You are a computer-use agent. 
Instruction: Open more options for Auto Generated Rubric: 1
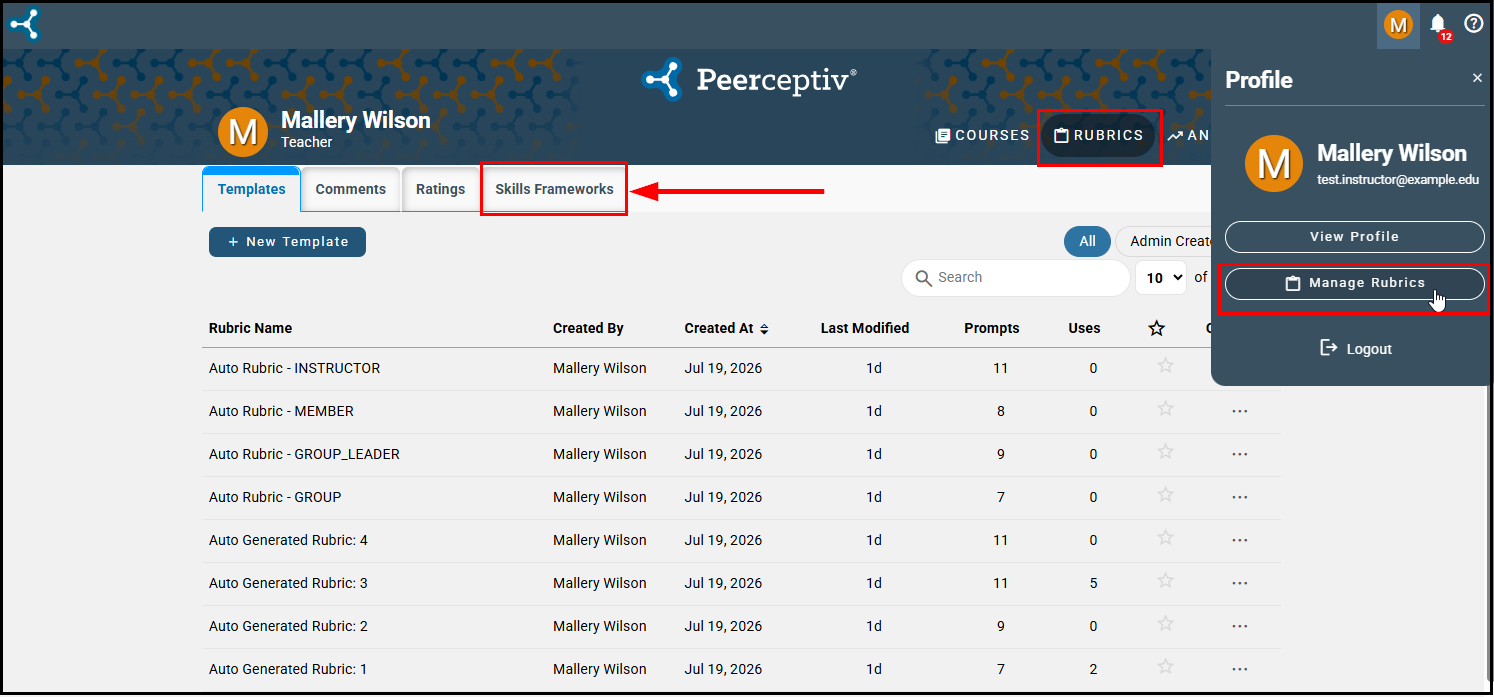tap(1240, 669)
